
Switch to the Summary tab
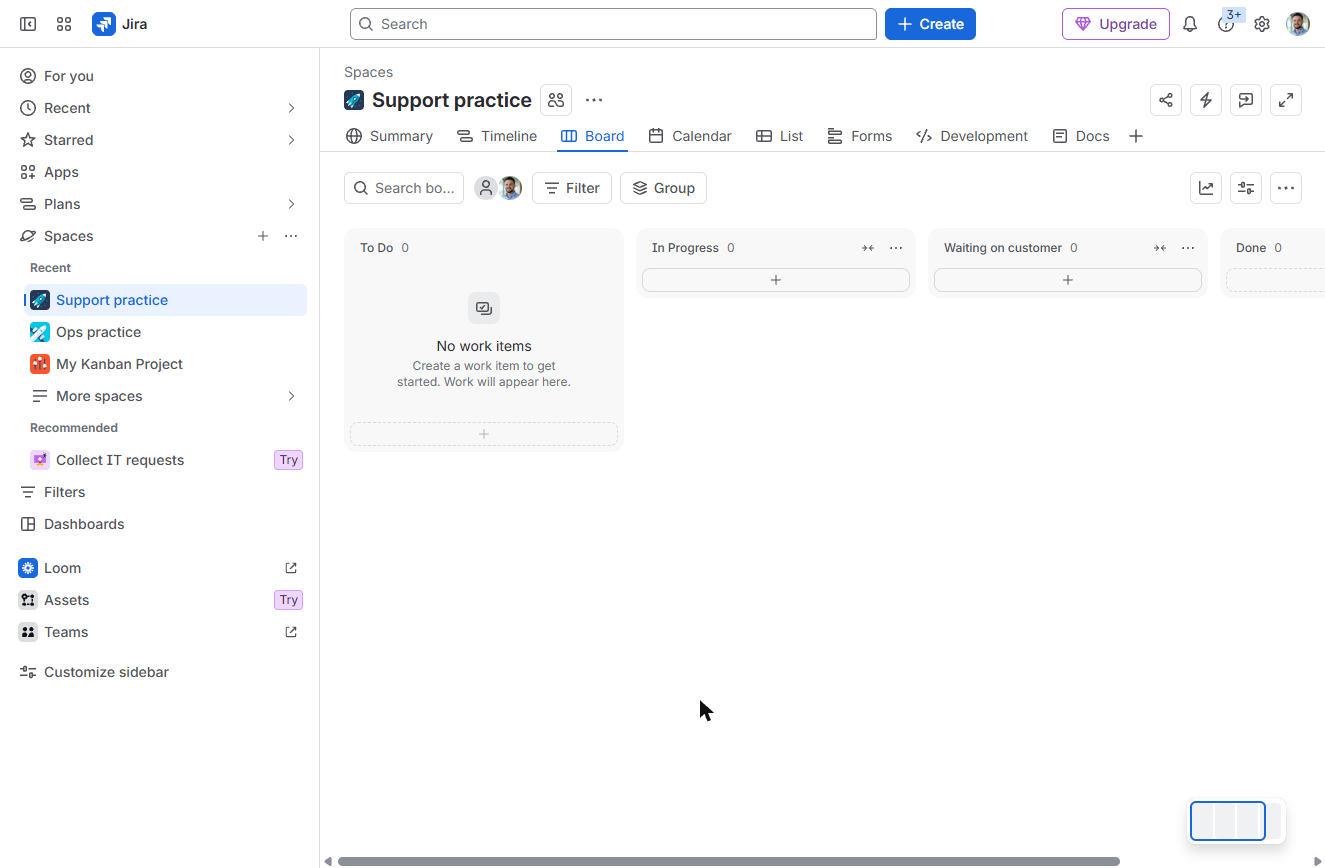coord(389,136)
